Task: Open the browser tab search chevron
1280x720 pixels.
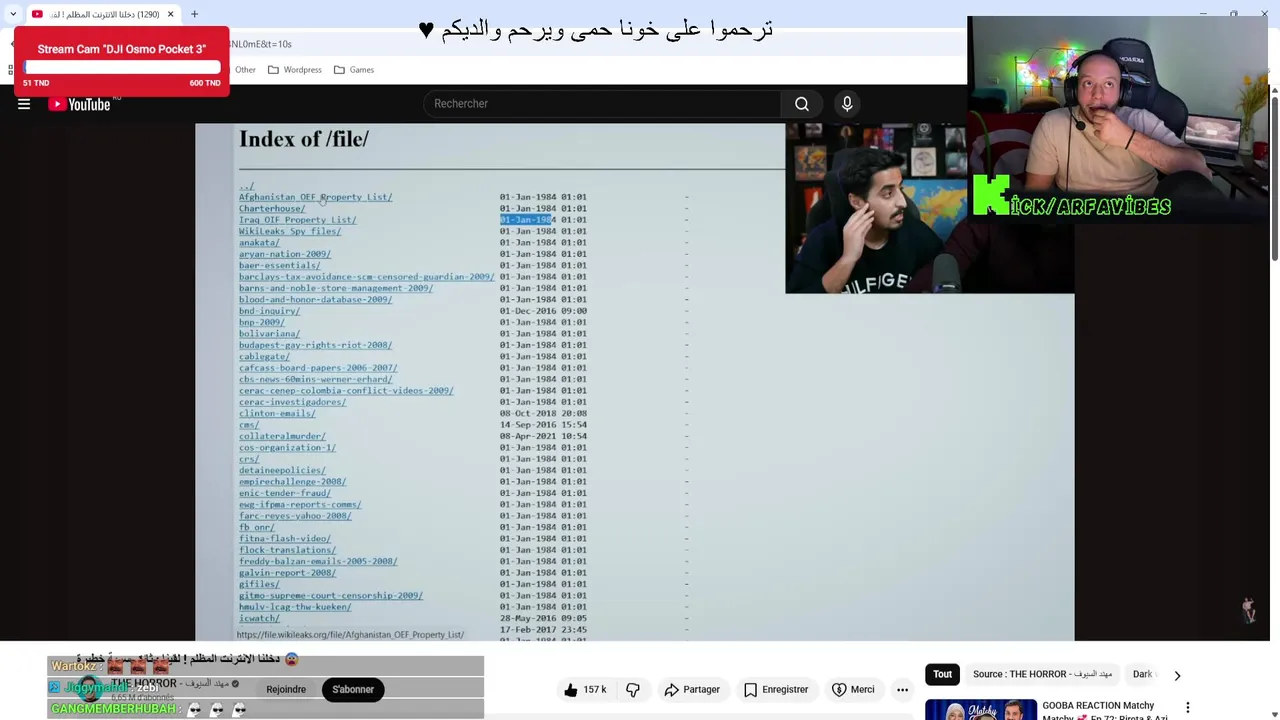Action: click(13, 14)
